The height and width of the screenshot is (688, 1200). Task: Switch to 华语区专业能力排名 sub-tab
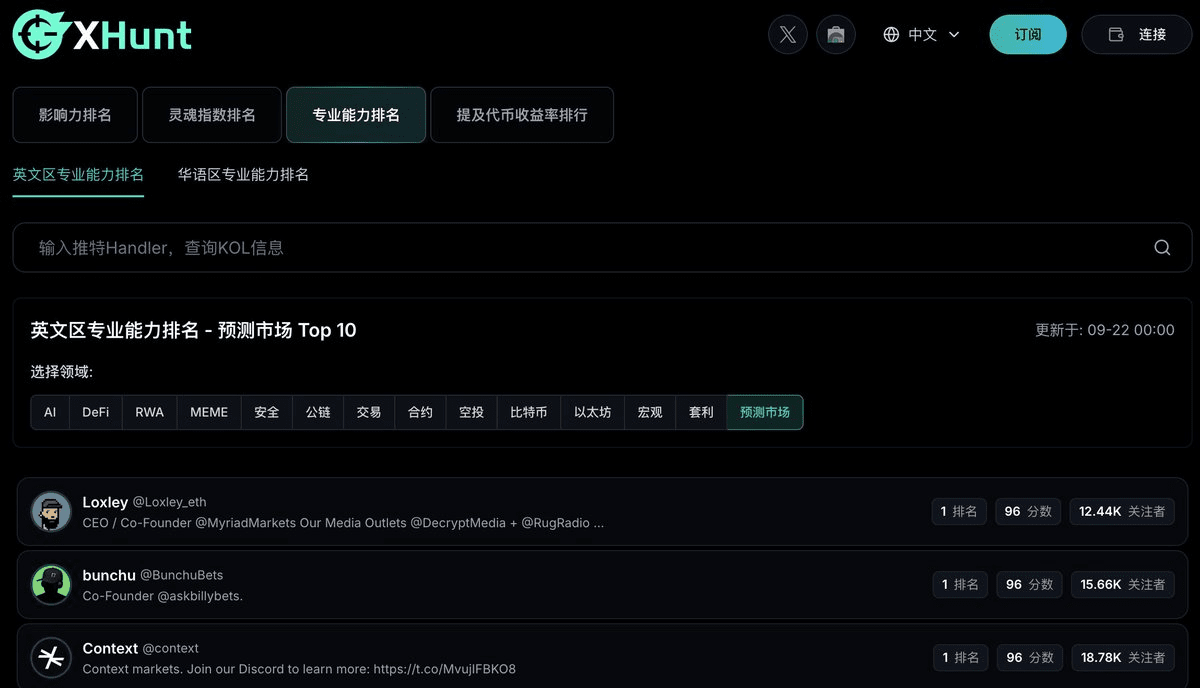coord(243,175)
